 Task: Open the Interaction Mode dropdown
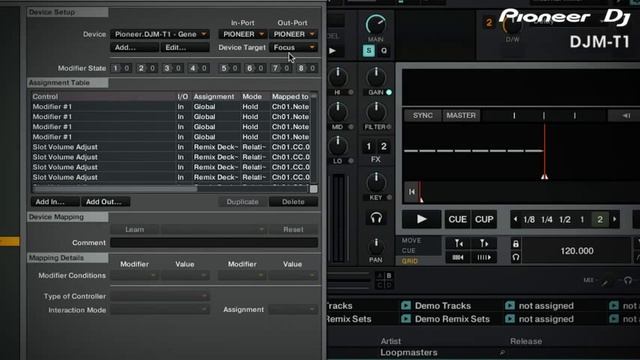pos(160,310)
